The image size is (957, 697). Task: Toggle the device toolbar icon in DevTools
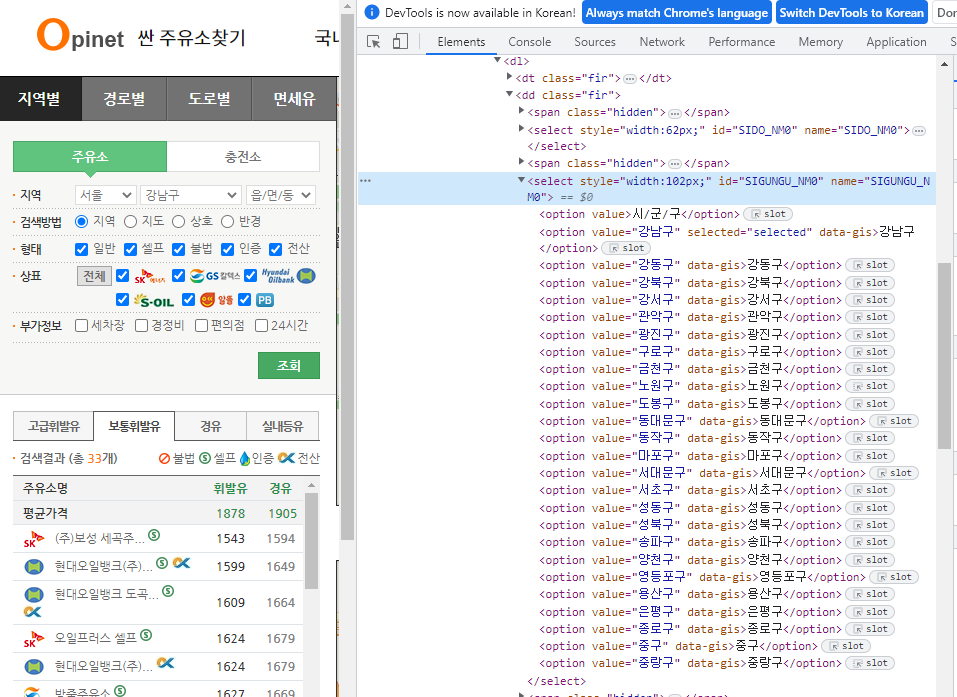click(401, 42)
